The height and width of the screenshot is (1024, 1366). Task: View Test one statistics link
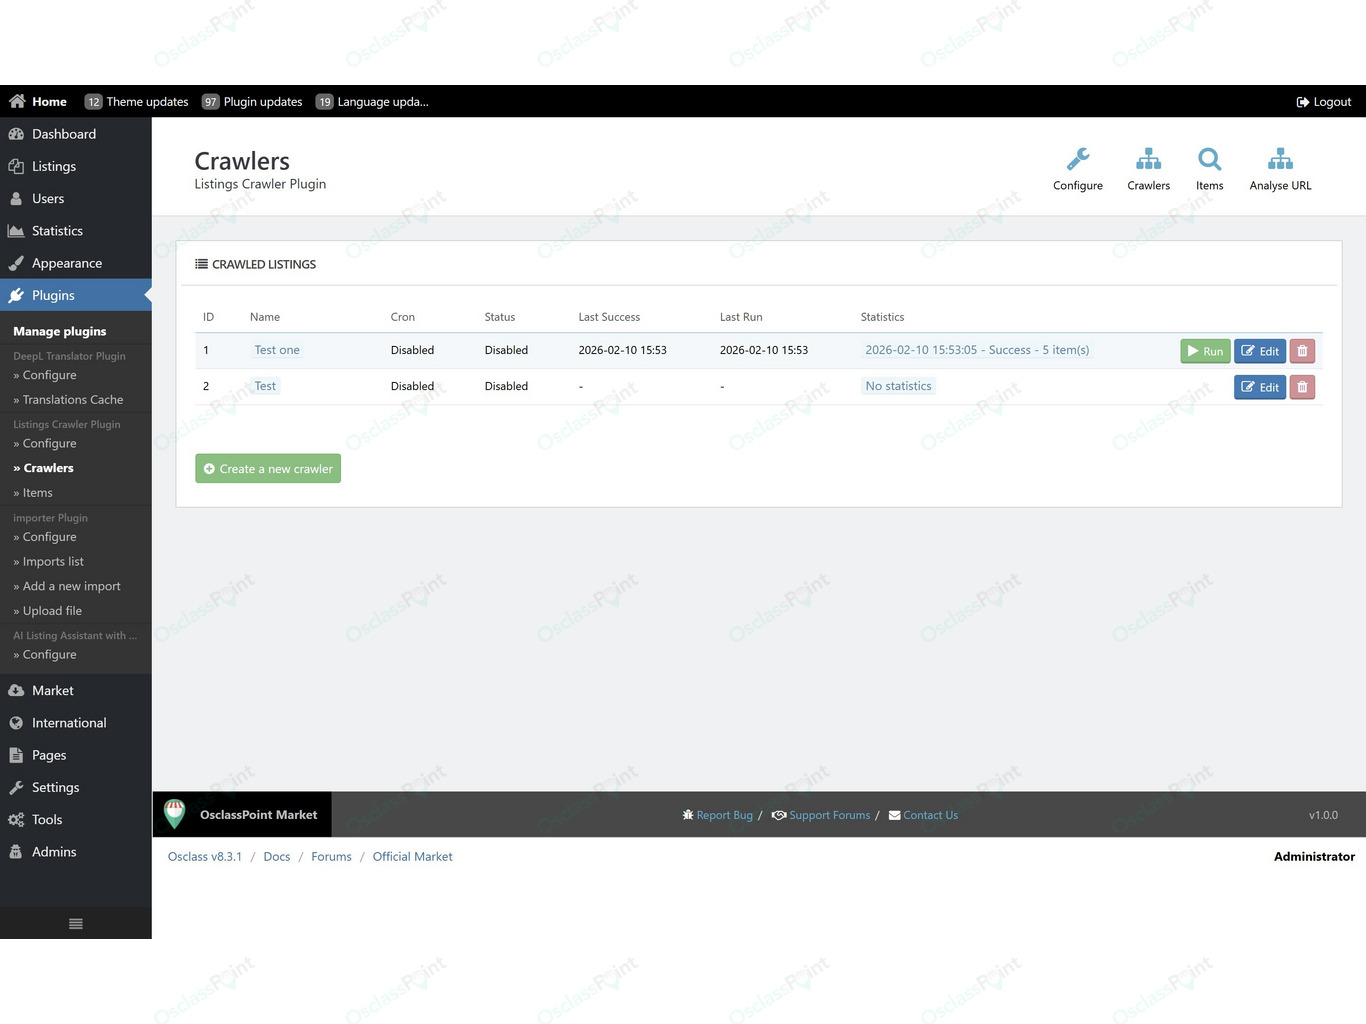pyautogui.click(x=977, y=350)
